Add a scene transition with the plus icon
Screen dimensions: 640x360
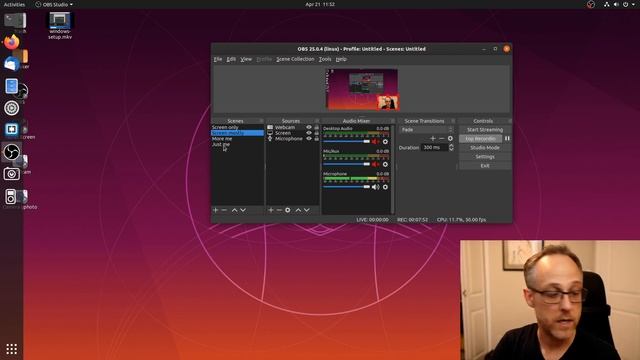coord(433,138)
